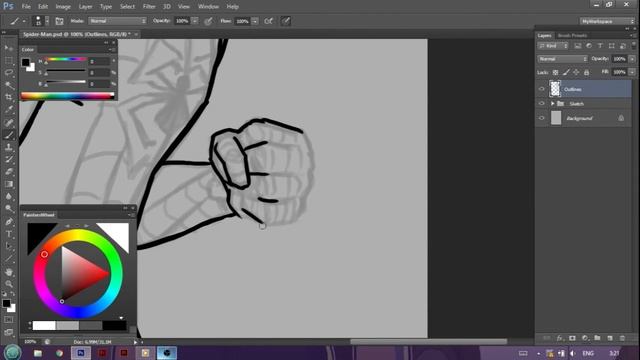Image resolution: width=640 pixels, height=360 pixels.
Task: Select the Healing Brush tool
Action: pos(9,122)
